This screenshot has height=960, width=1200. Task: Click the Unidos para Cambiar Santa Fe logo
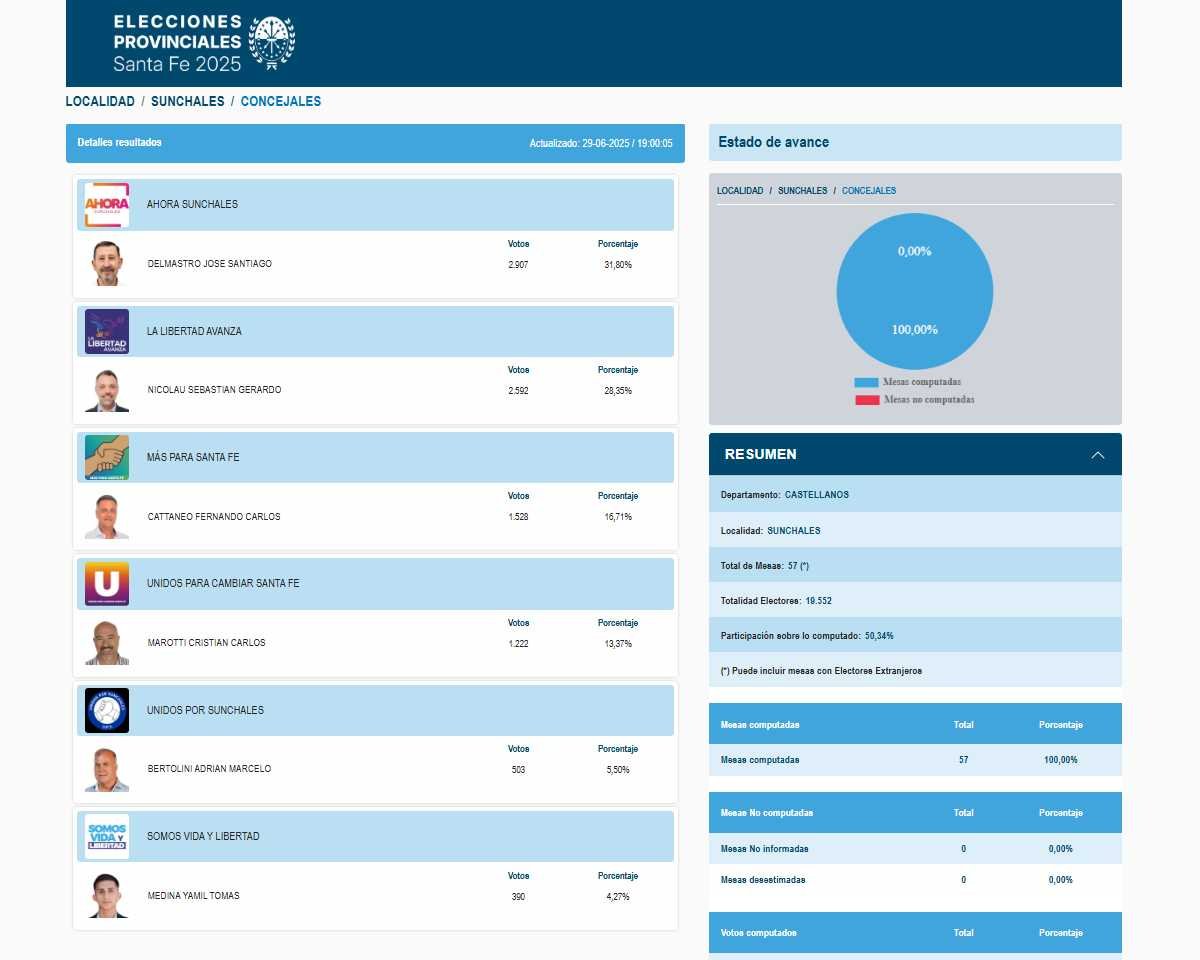pyautogui.click(x=107, y=583)
